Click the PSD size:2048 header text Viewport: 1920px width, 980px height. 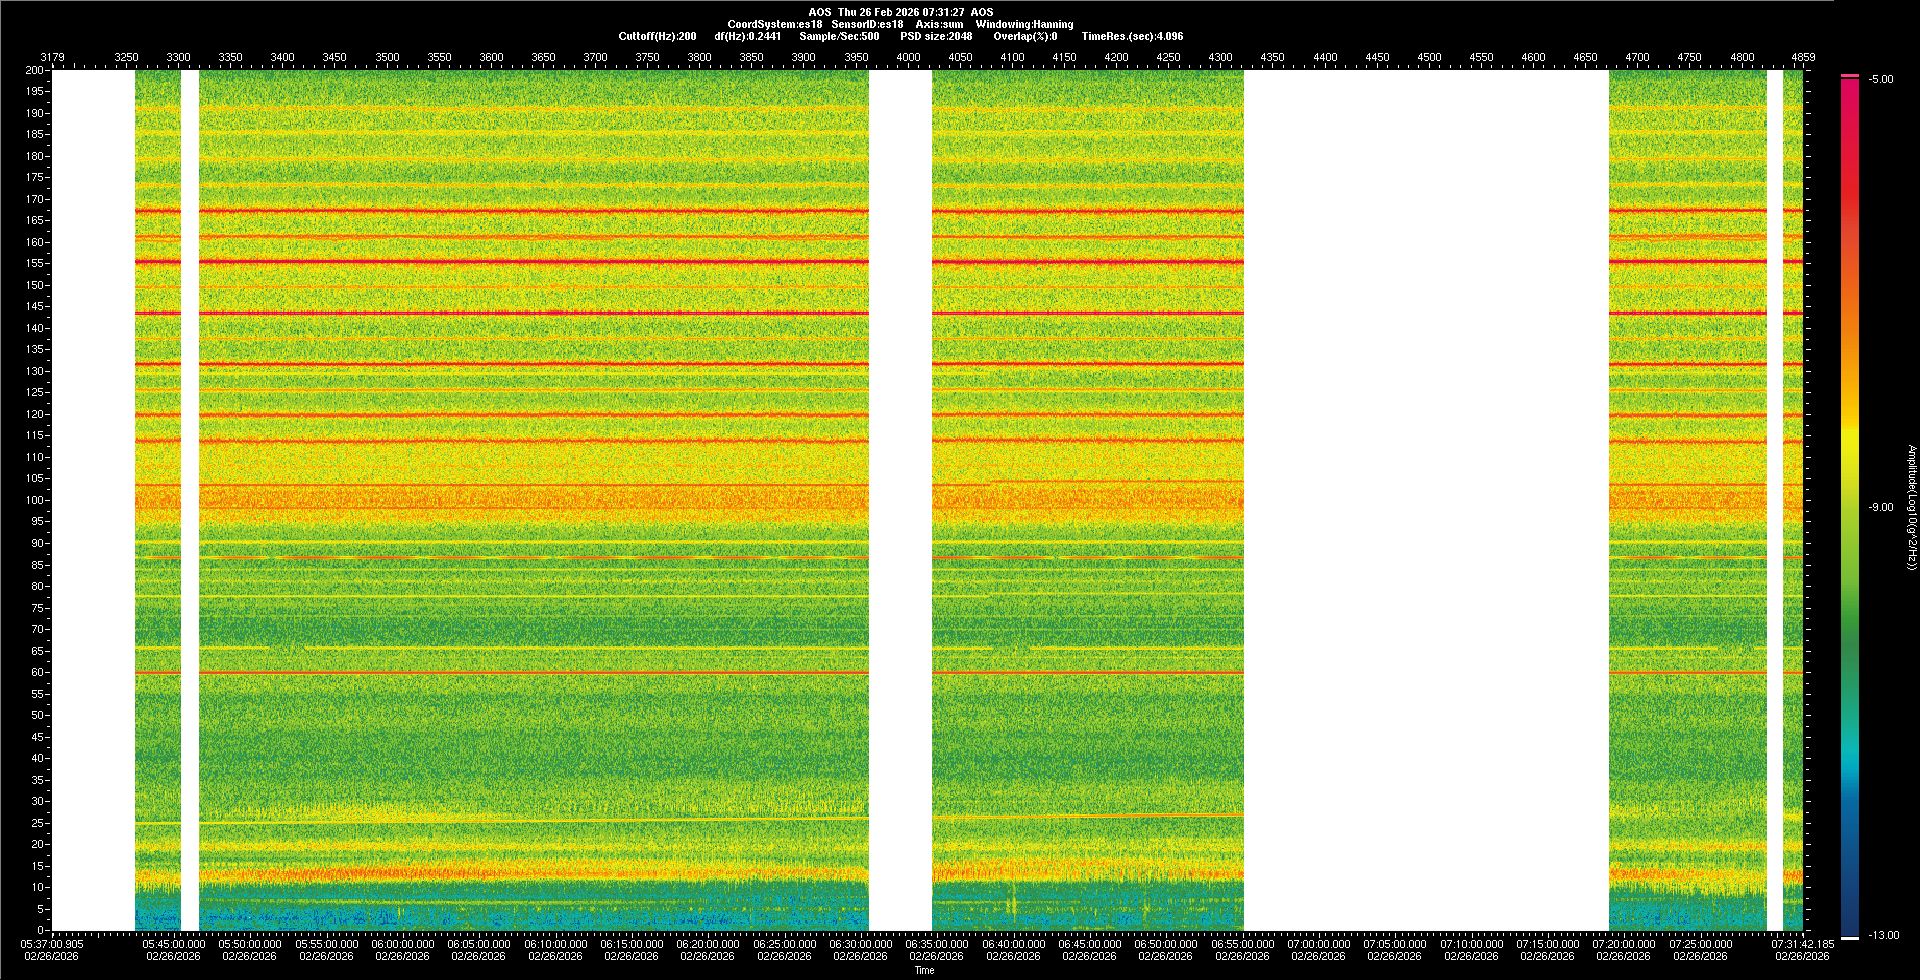click(936, 36)
